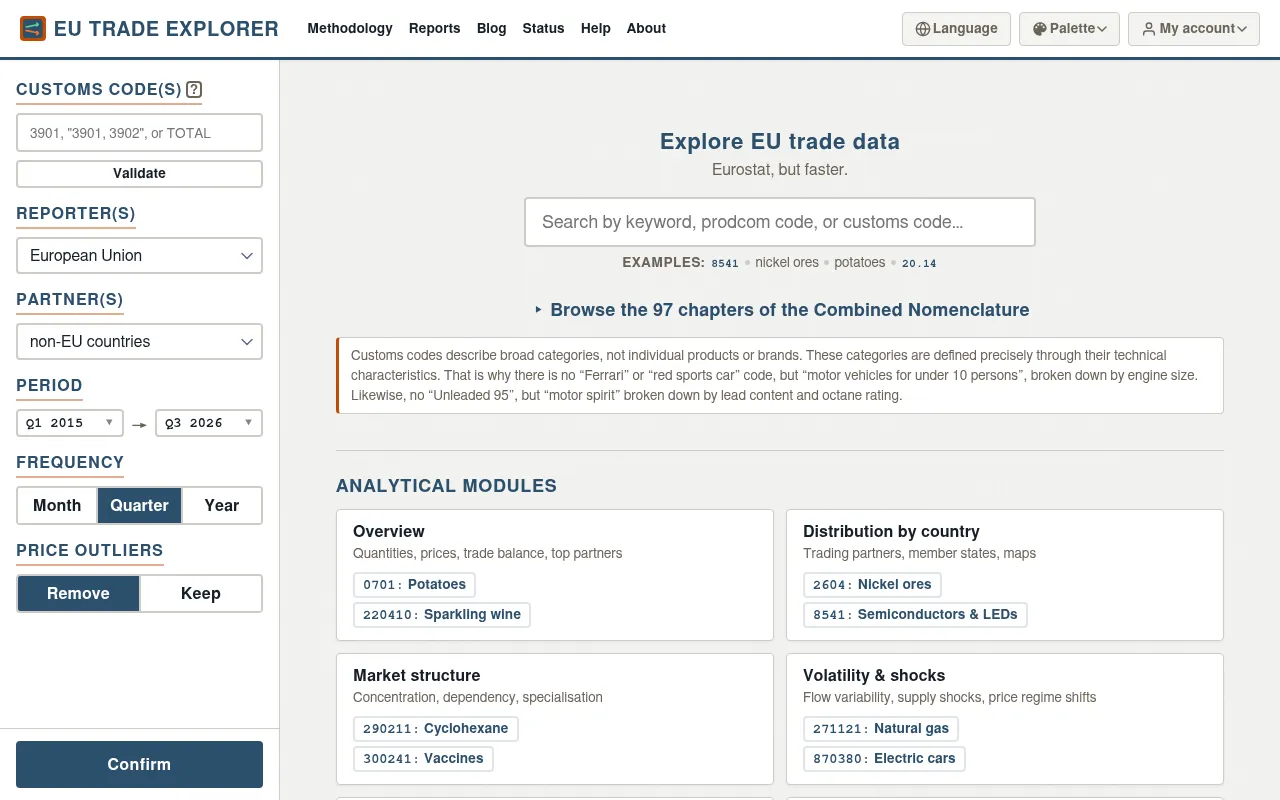Open the My account dropdown menu
The width and height of the screenshot is (1280, 800).
tap(1194, 29)
